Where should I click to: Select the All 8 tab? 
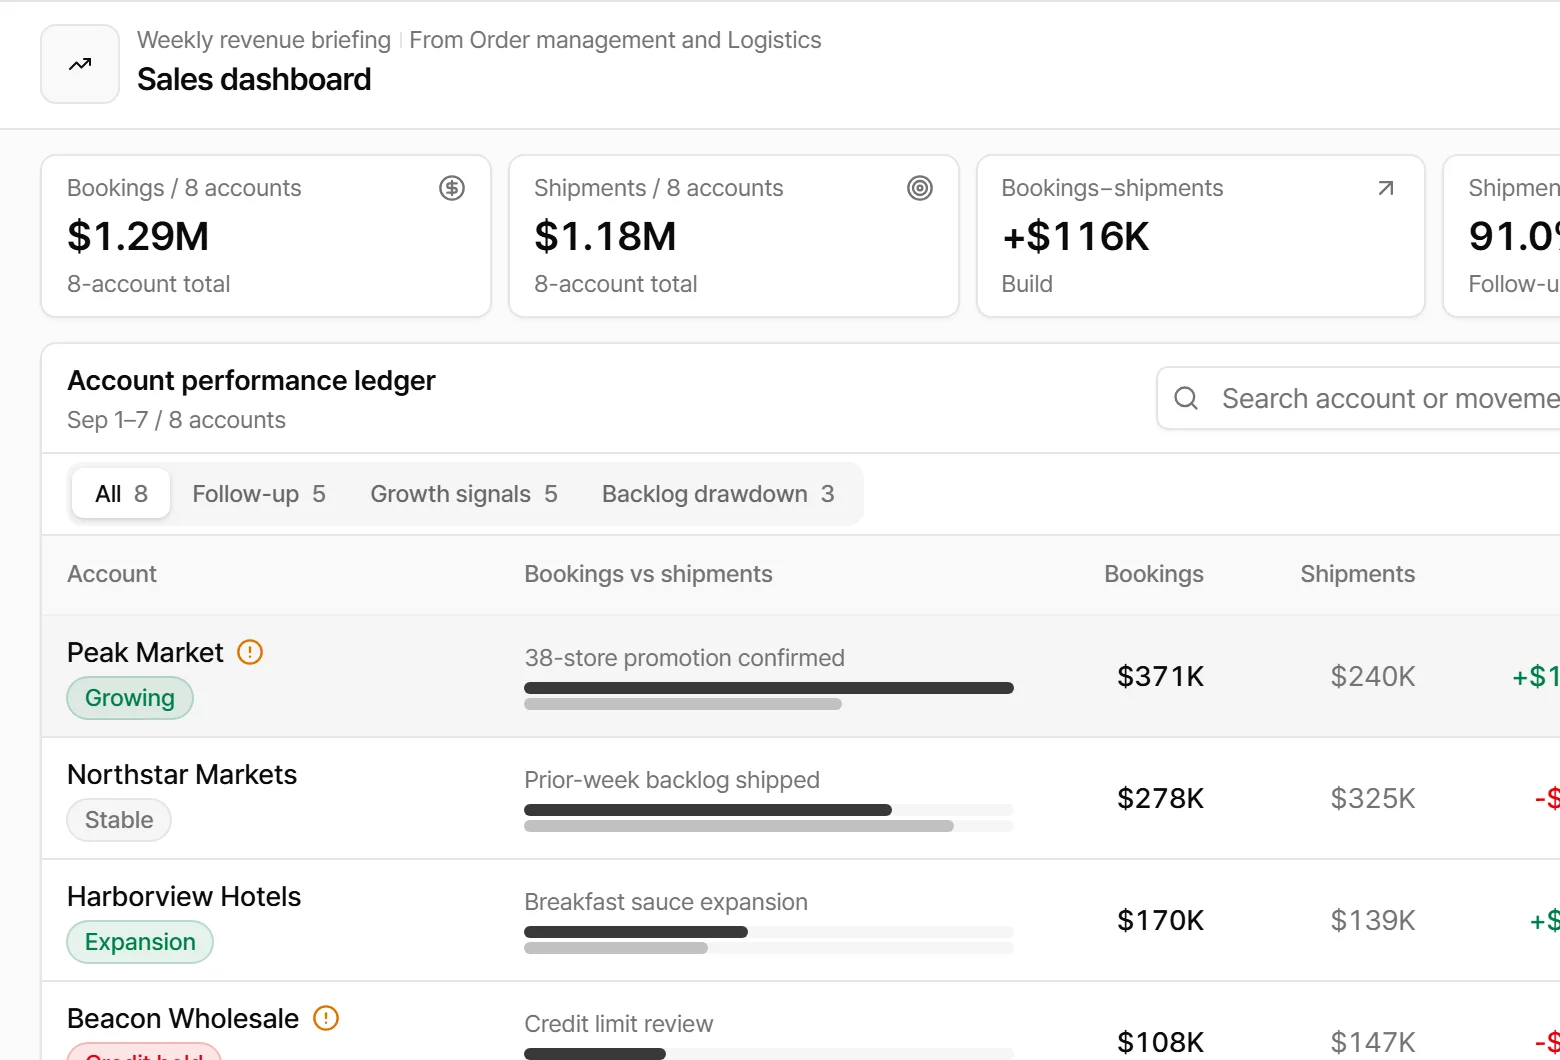pos(121,494)
